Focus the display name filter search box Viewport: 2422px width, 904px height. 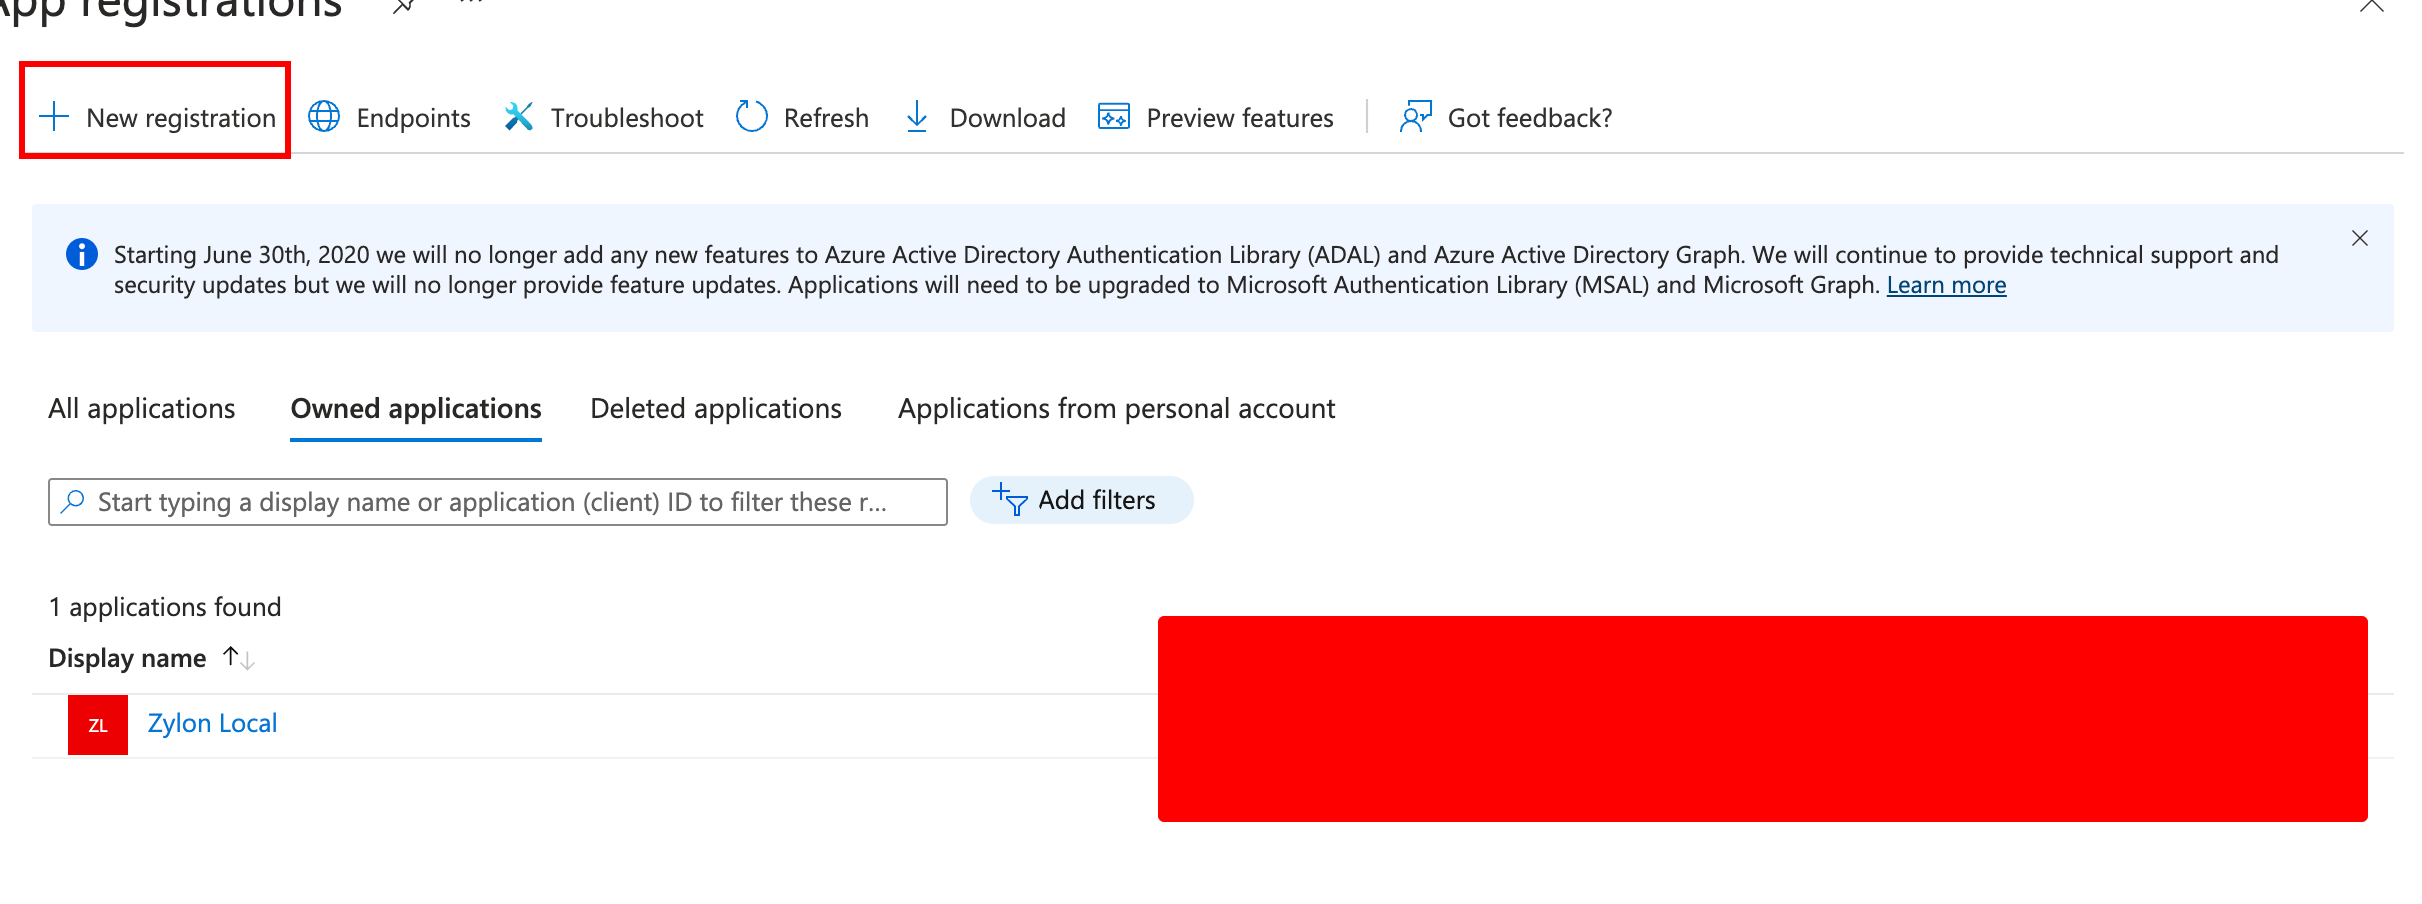pos(498,502)
